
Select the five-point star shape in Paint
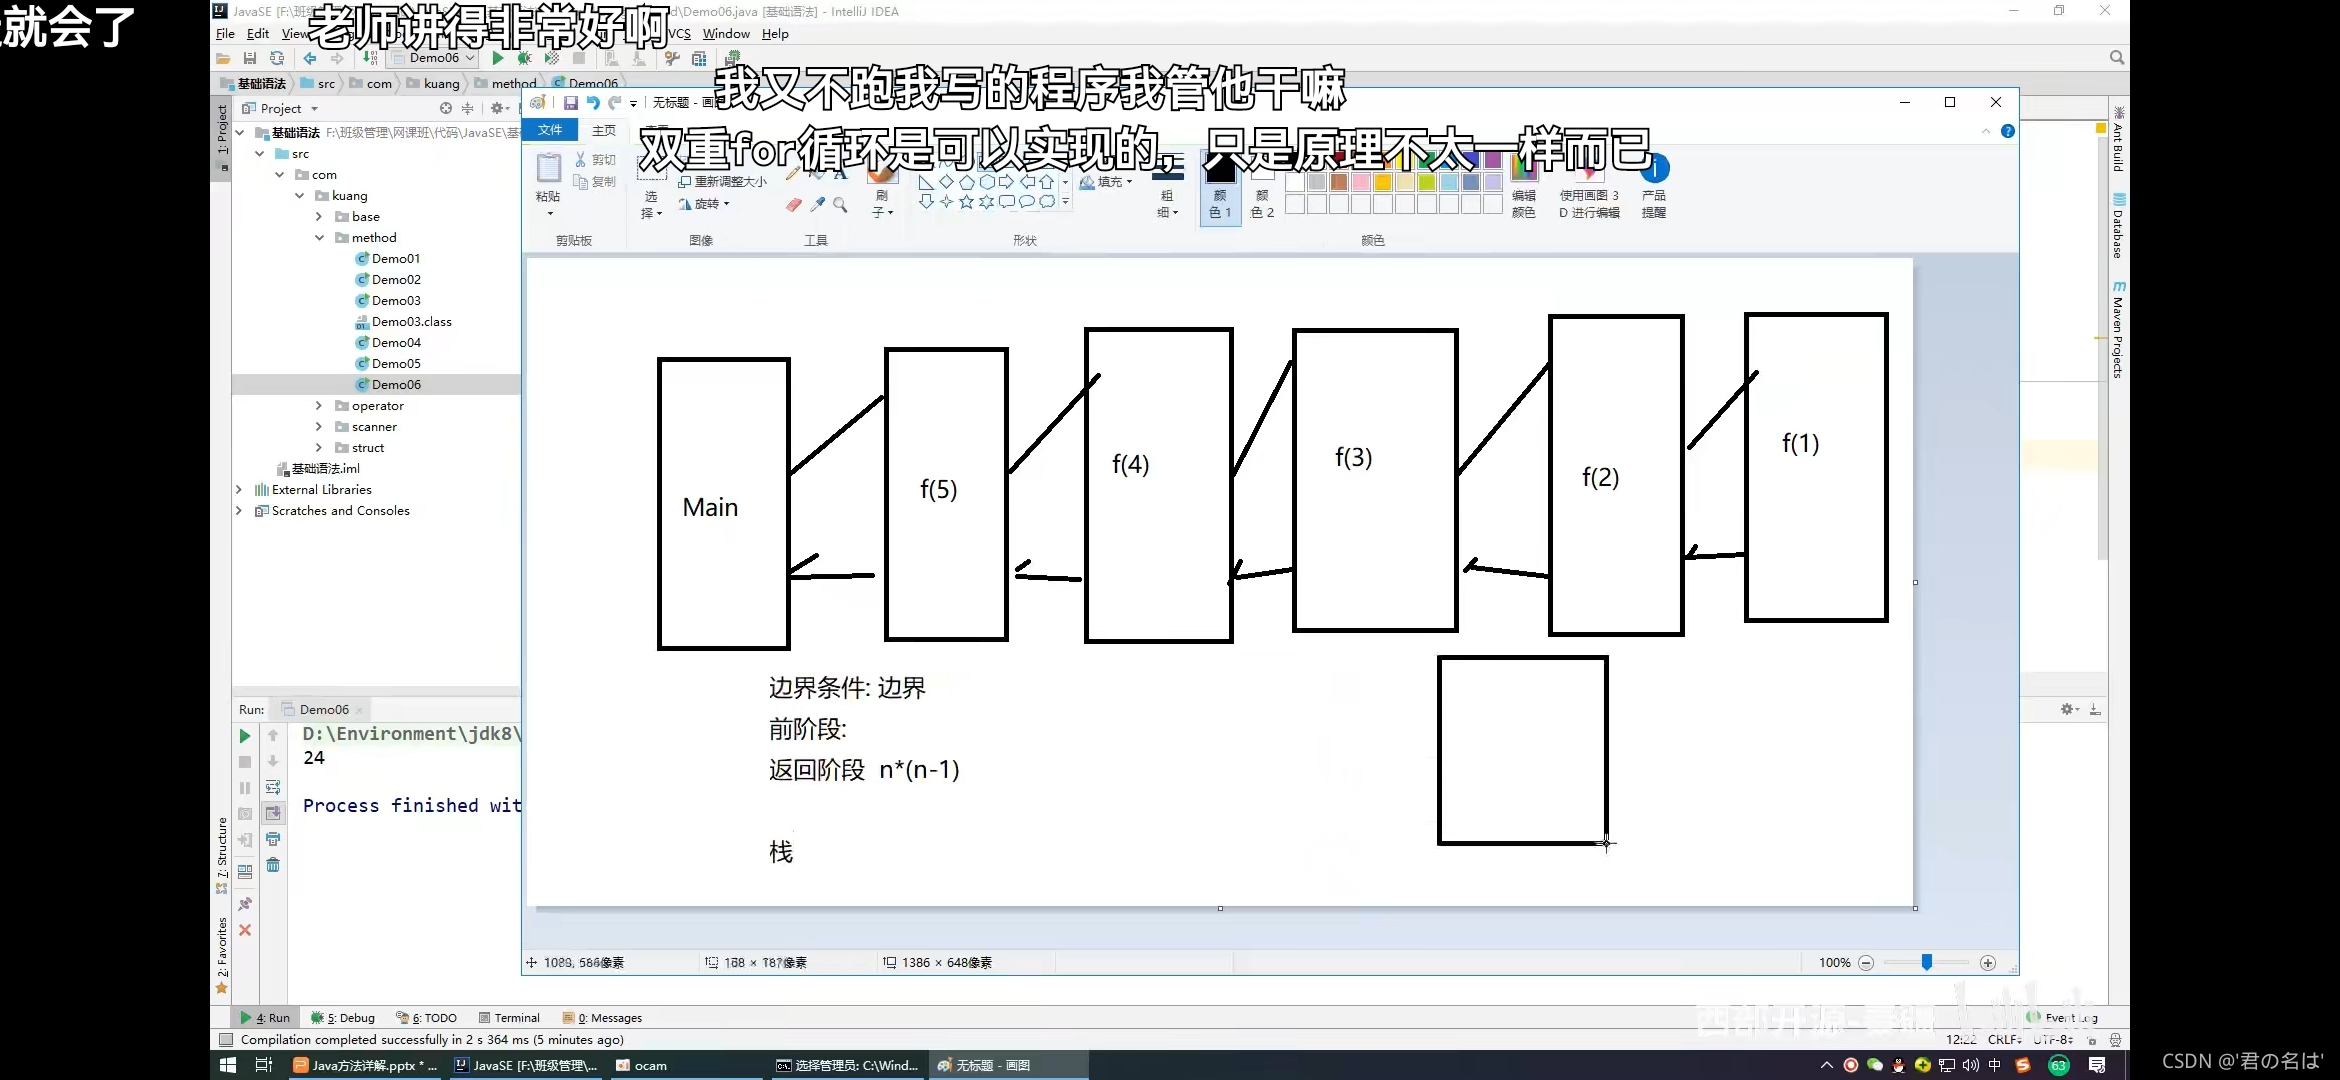coord(967,201)
